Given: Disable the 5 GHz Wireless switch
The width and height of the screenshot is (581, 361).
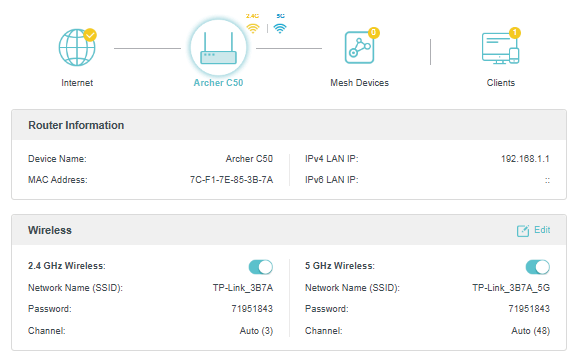Looking at the screenshot, I should [537, 267].
